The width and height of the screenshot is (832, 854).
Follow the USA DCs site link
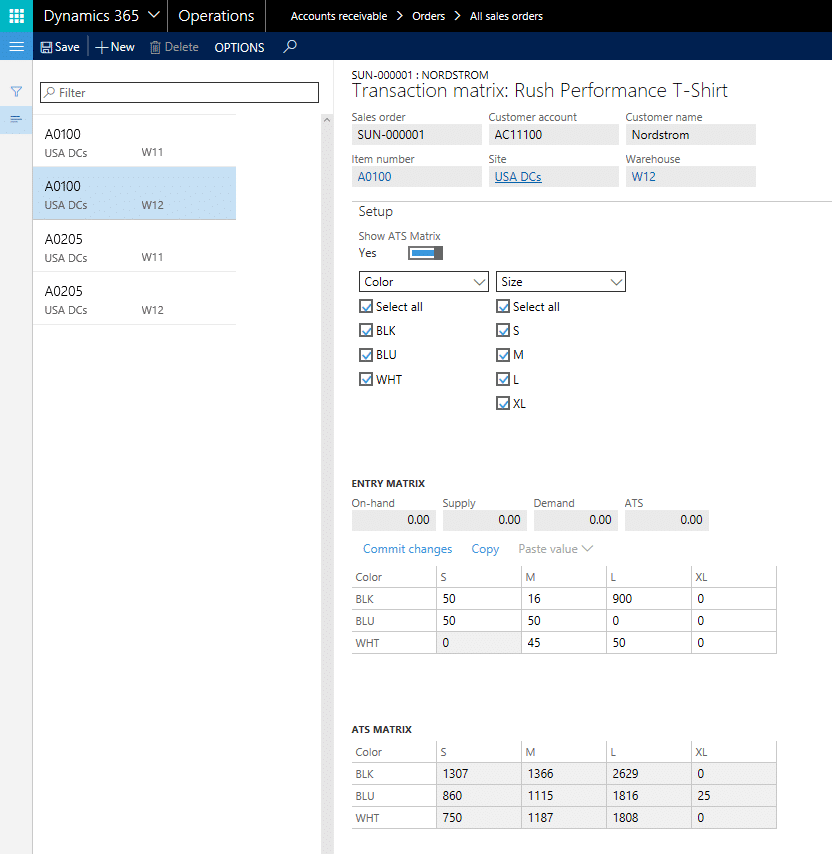pyautogui.click(x=518, y=177)
